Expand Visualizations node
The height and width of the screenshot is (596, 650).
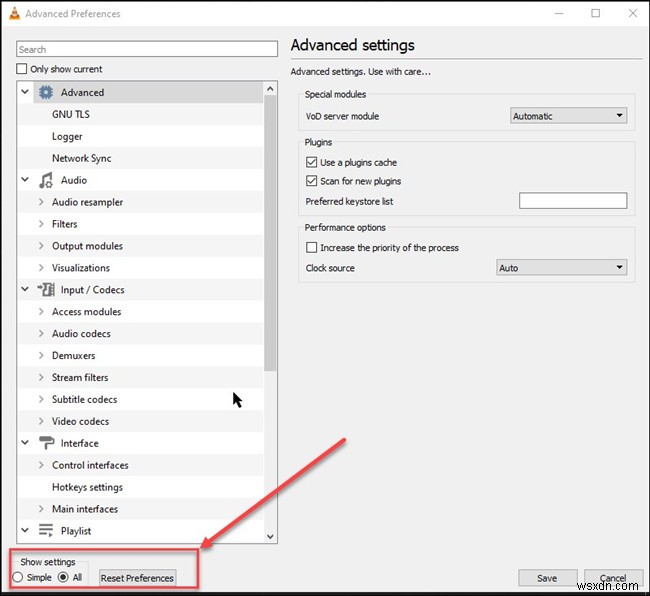tap(41, 268)
